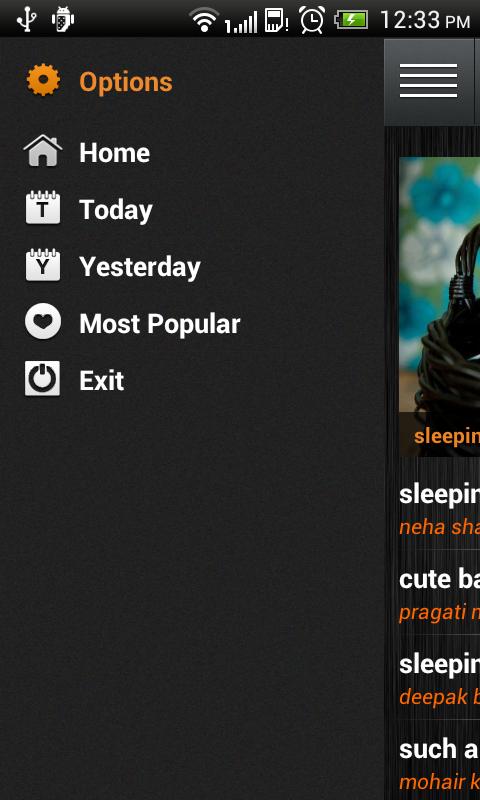The image size is (480, 800).
Task: Open the 'such a' list entry
Action: [439, 761]
